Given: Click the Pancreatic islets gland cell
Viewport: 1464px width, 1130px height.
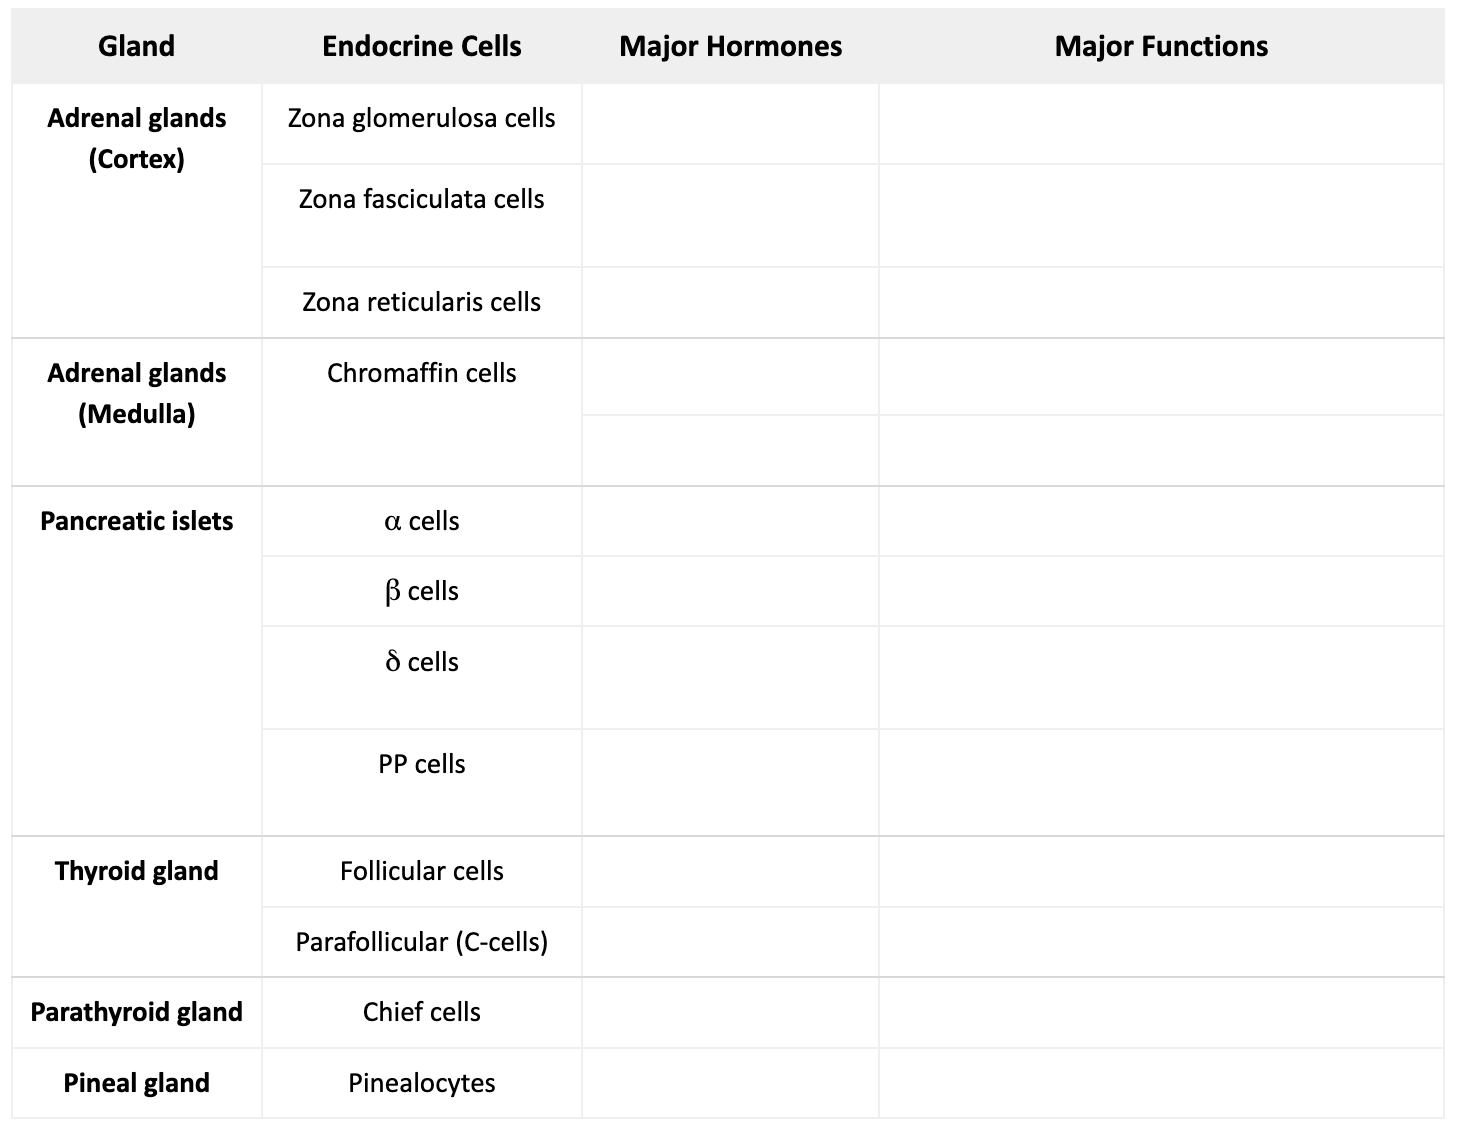Looking at the screenshot, I should tap(136, 521).
